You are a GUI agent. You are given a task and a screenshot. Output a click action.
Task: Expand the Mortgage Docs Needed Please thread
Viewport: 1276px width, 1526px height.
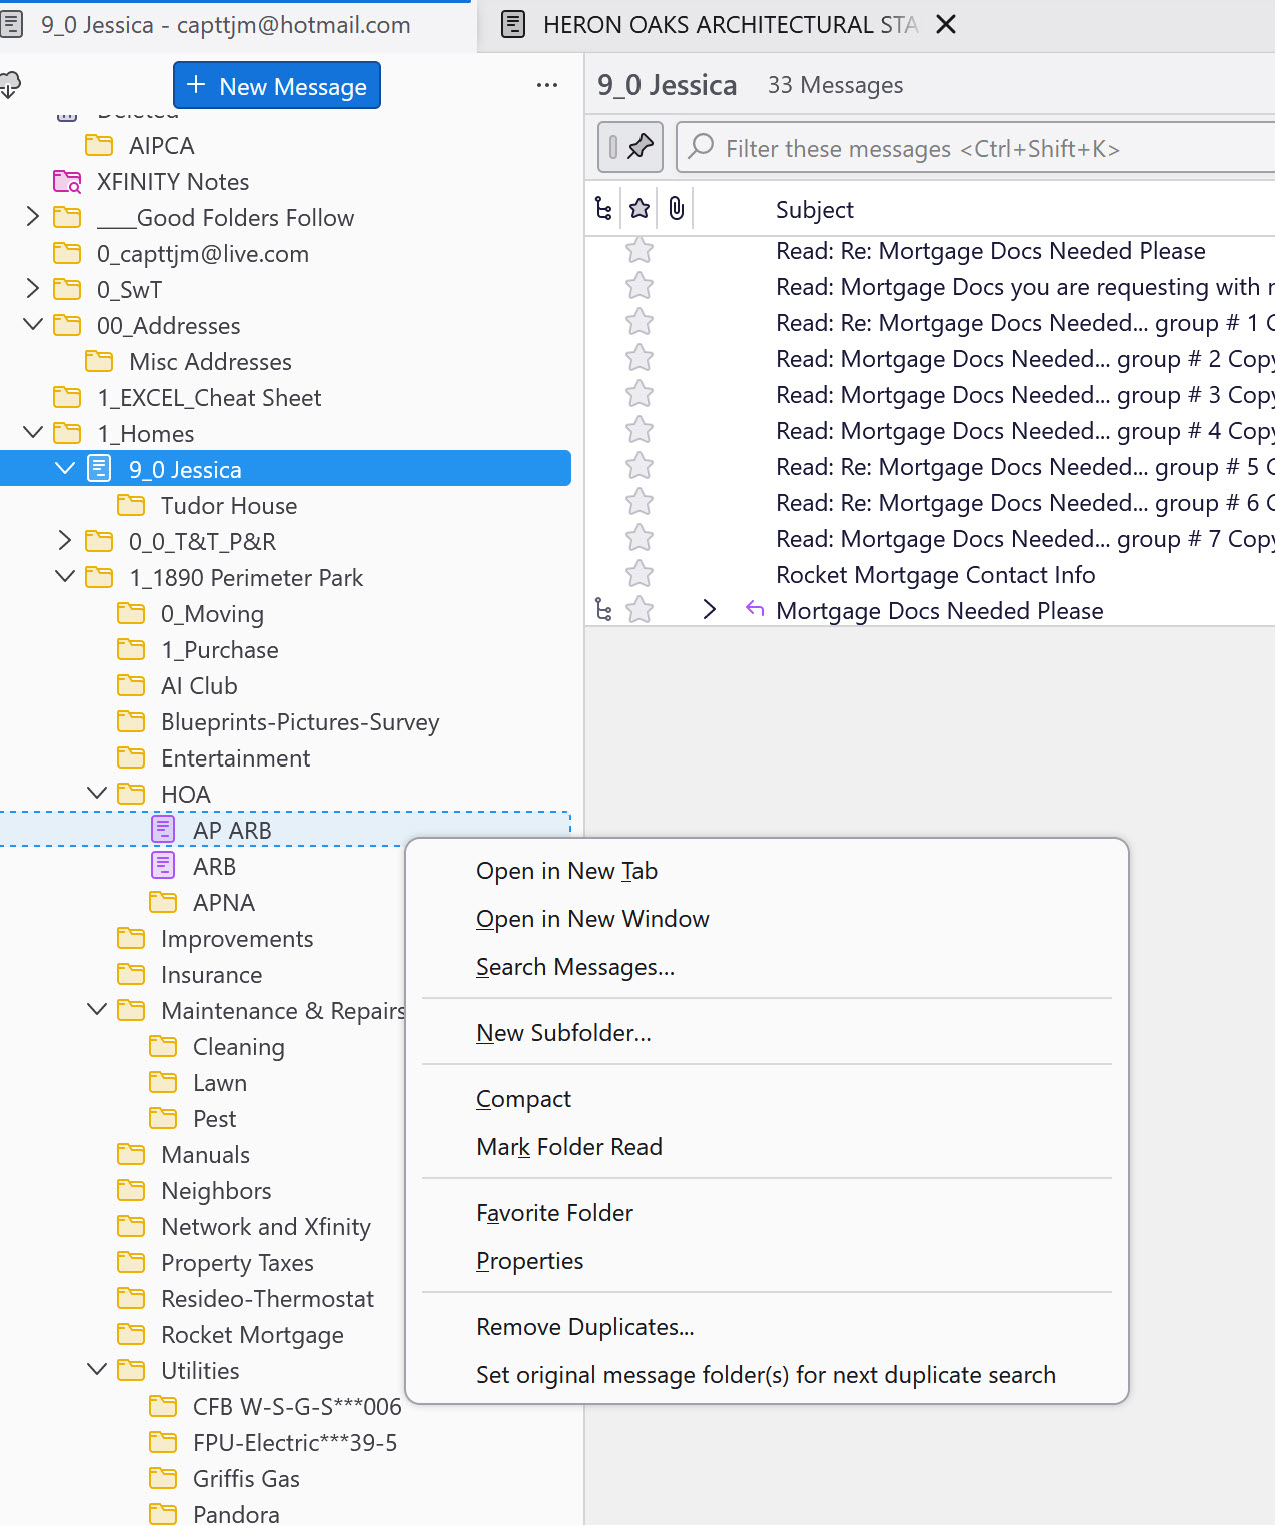(x=710, y=610)
